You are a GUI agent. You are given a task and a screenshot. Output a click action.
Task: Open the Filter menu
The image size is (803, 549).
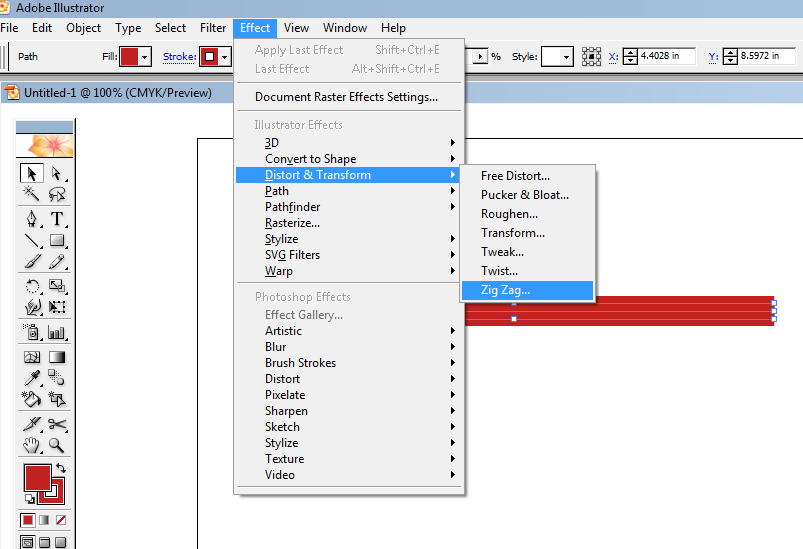coord(213,28)
